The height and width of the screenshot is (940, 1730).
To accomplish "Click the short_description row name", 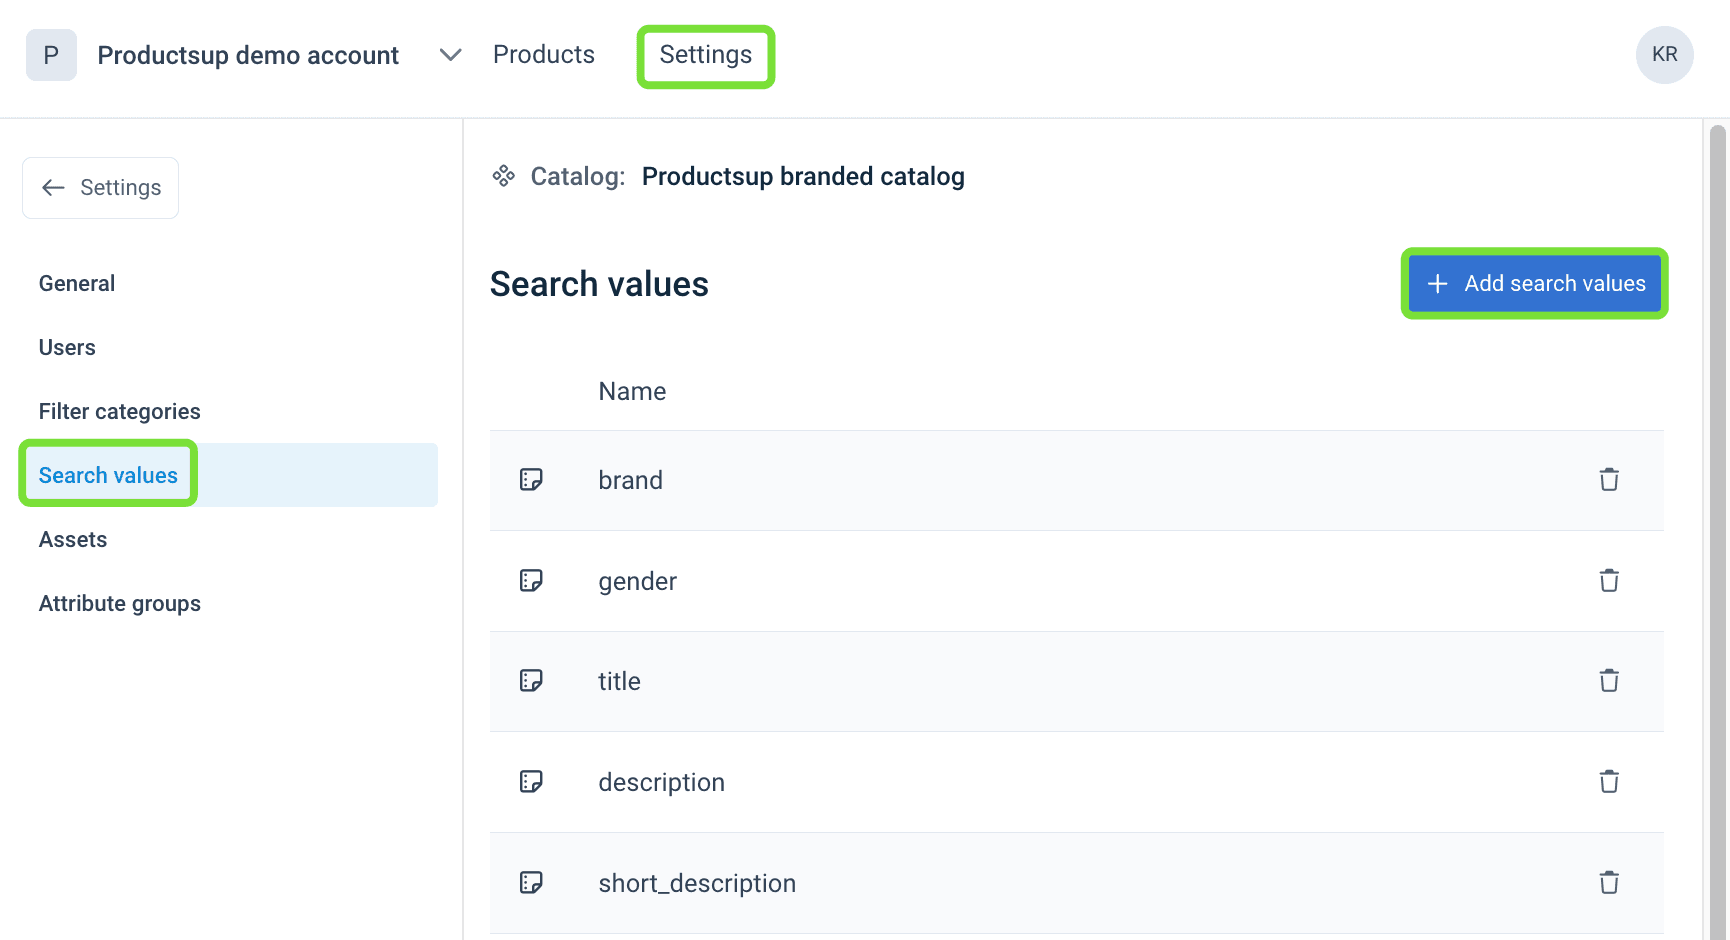I will point(697,883).
